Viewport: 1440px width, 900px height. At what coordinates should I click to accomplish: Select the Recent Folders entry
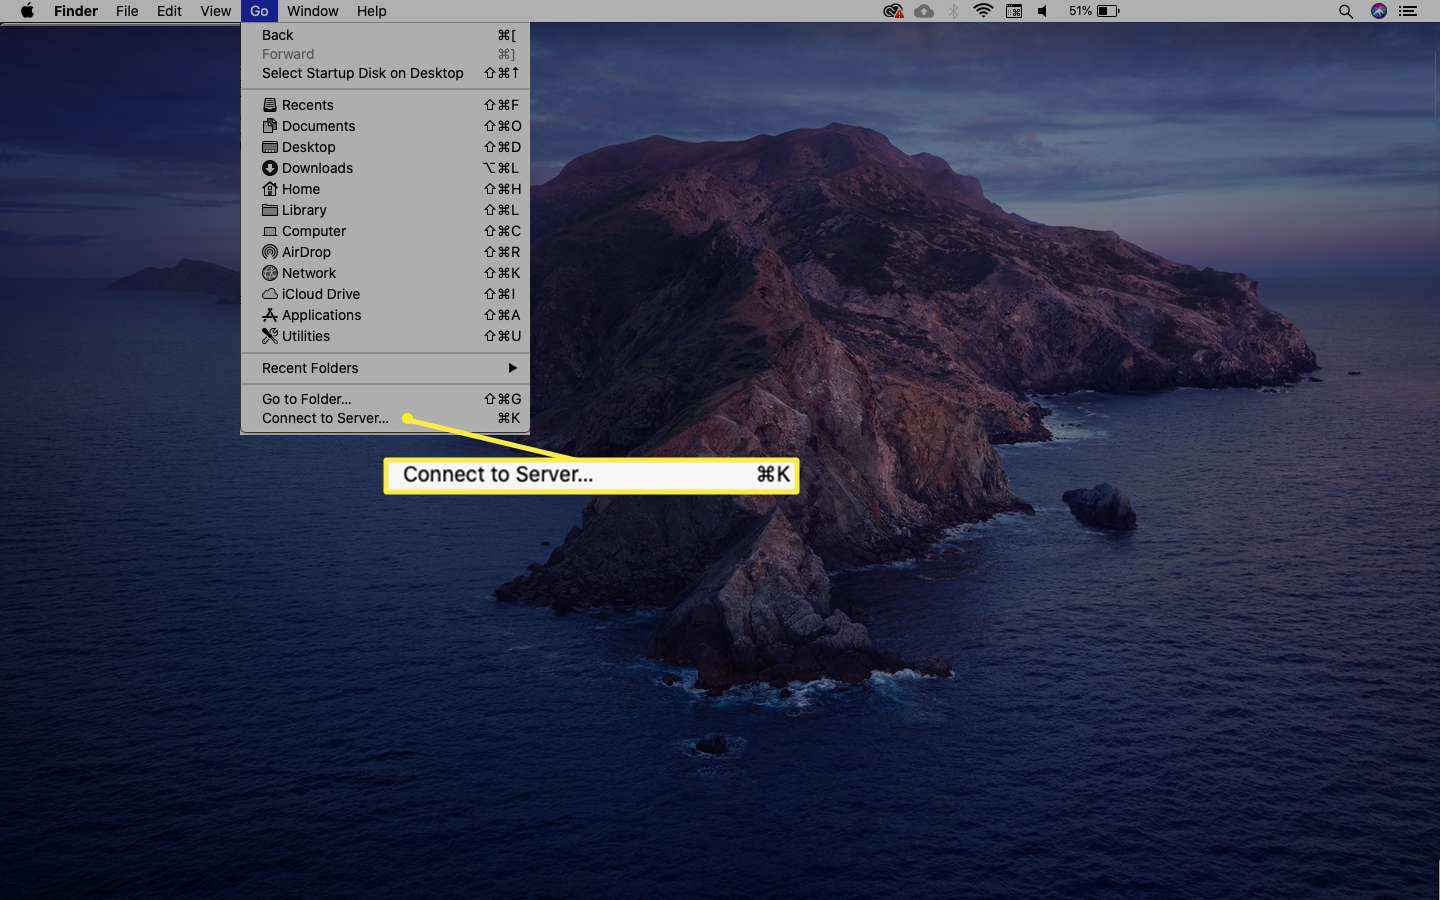pos(385,368)
